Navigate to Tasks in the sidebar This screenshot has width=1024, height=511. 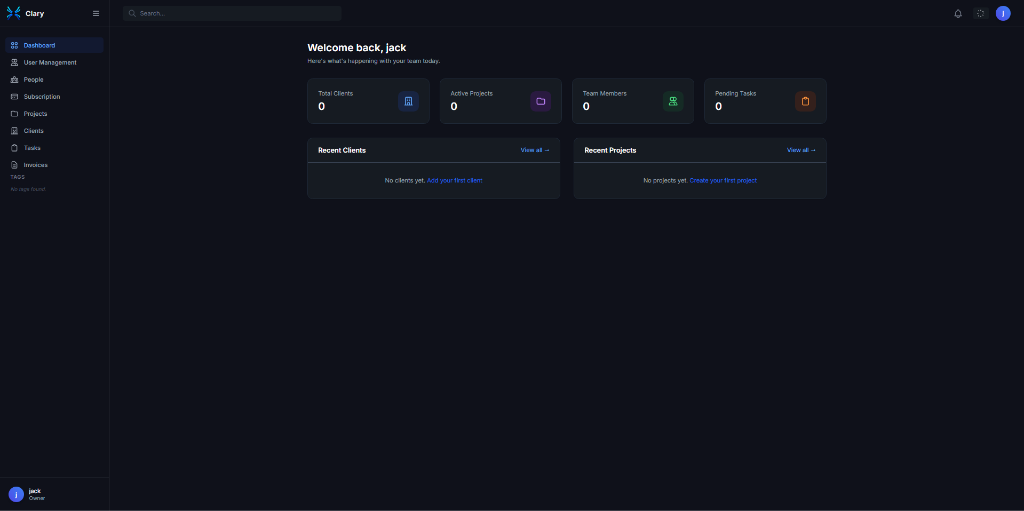(x=32, y=147)
